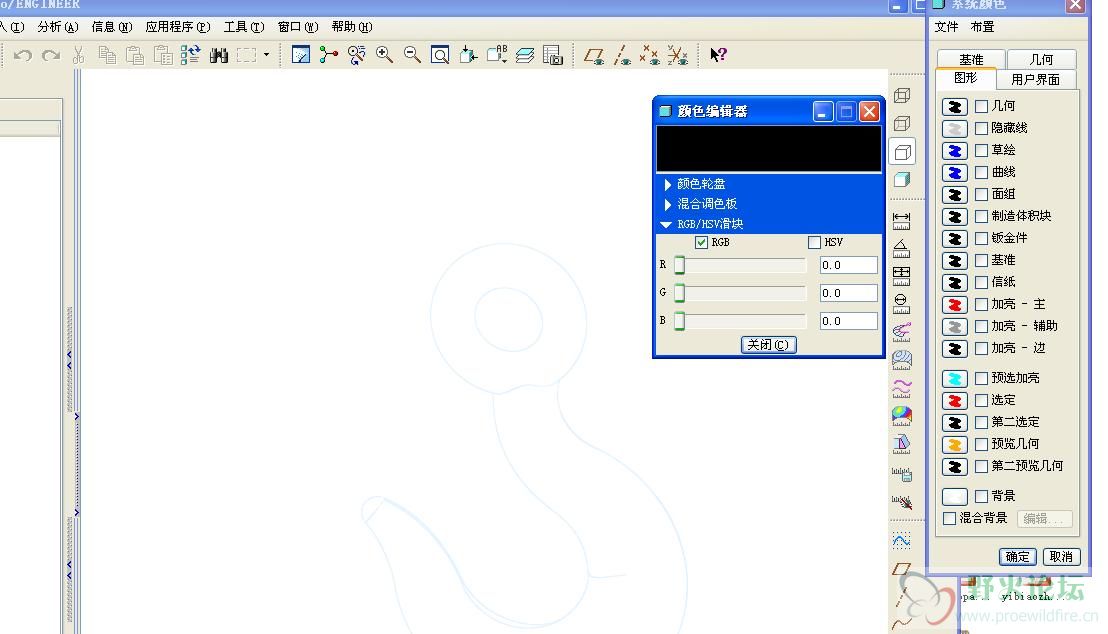Click the Find binoculars icon
Screen dimensions: 1108x634
(x=218, y=55)
